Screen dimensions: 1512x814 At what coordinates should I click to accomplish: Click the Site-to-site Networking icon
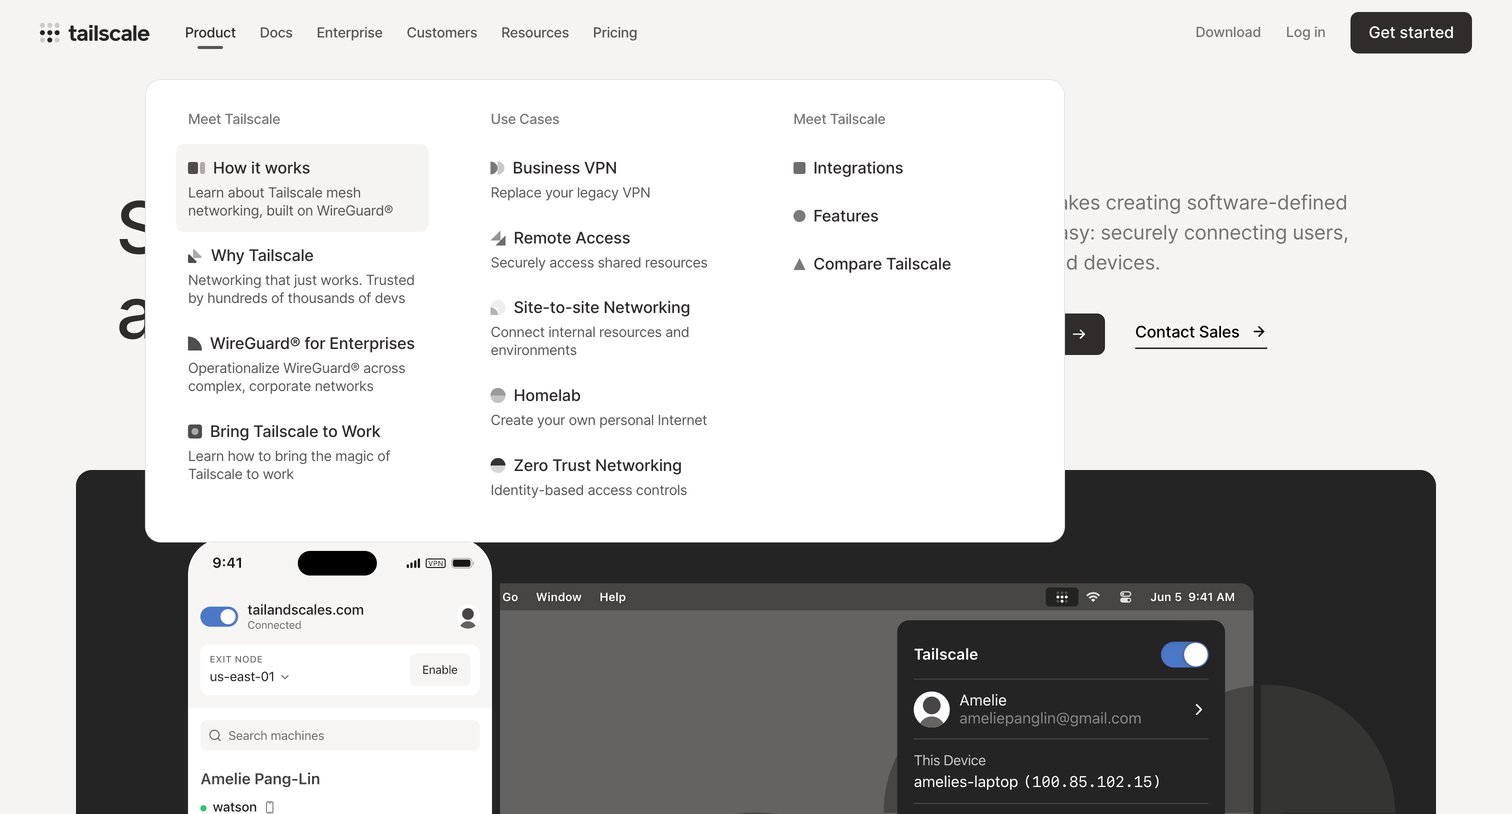pyautogui.click(x=498, y=308)
